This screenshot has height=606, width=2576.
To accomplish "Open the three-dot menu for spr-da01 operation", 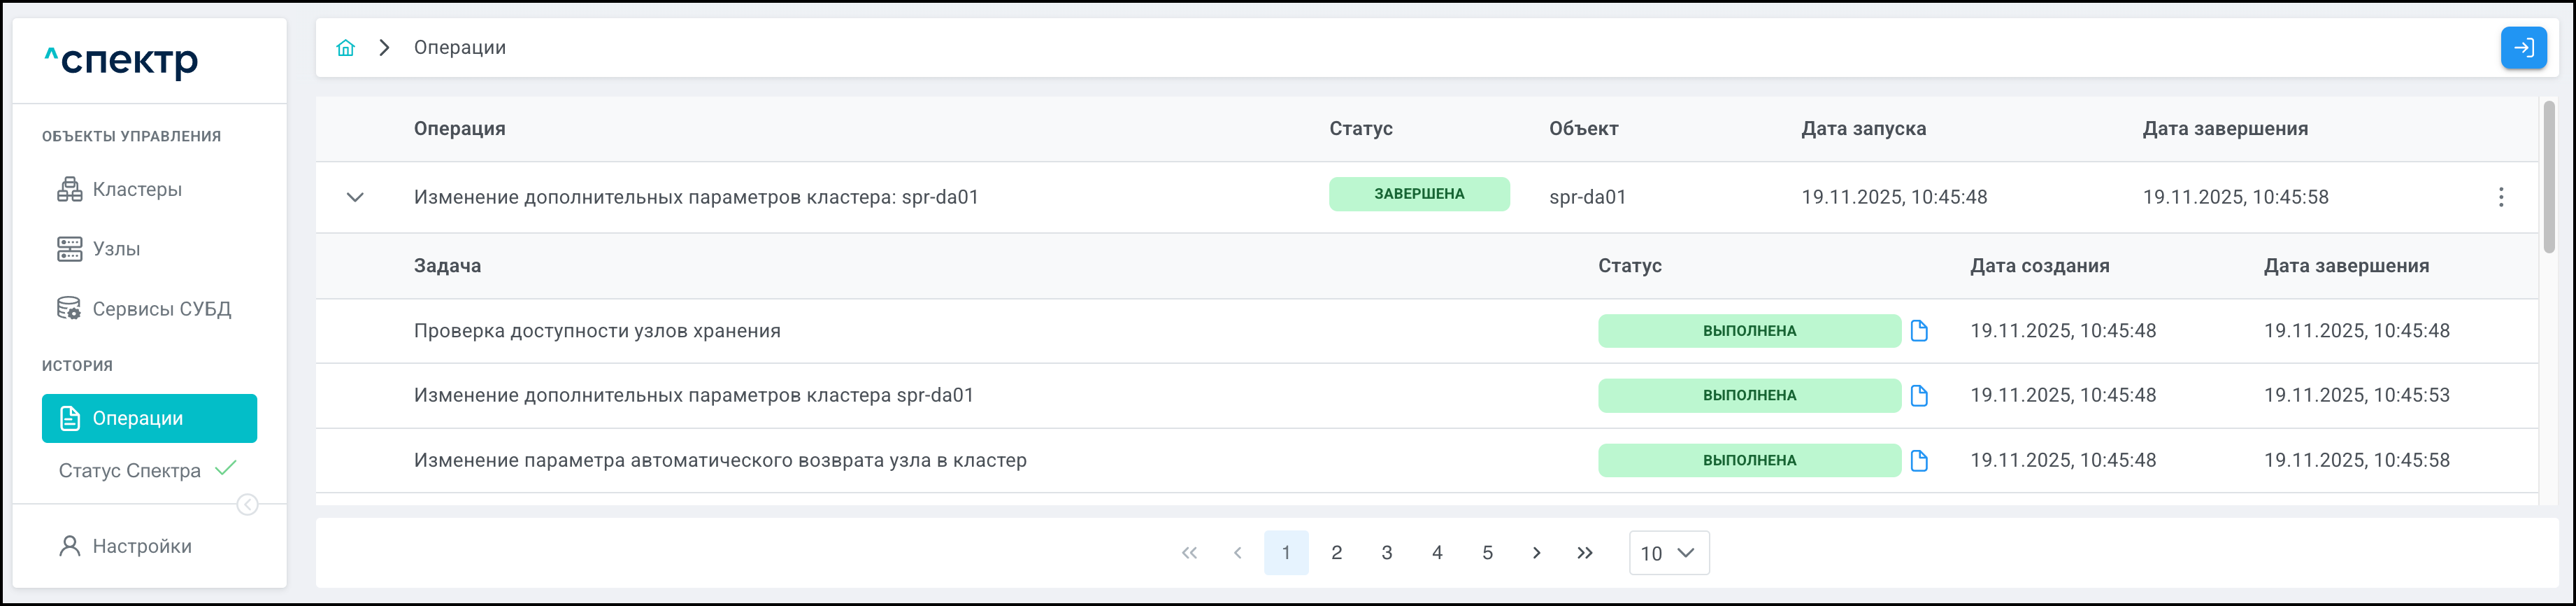I will [x=2500, y=197].
